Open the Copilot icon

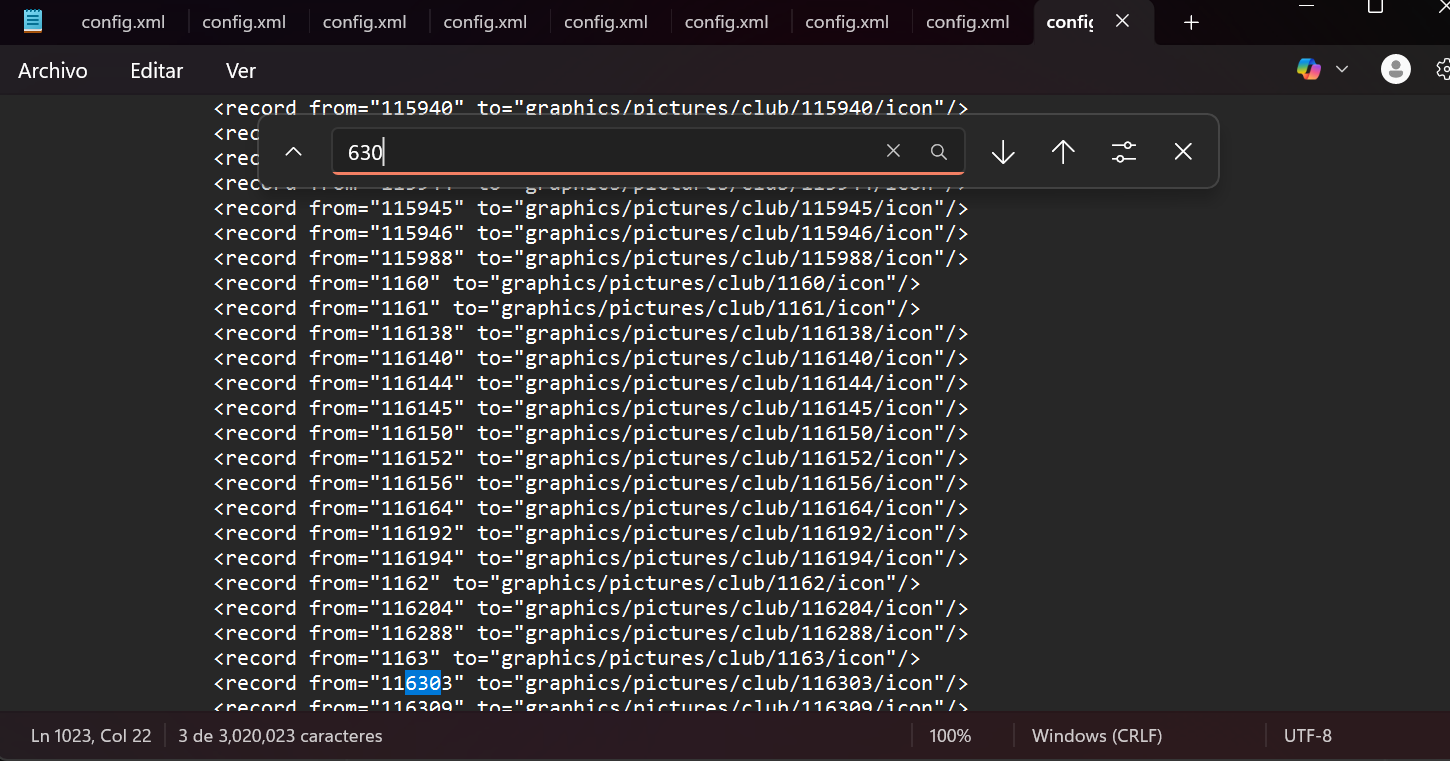pyautogui.click(x=1309, y=69)
